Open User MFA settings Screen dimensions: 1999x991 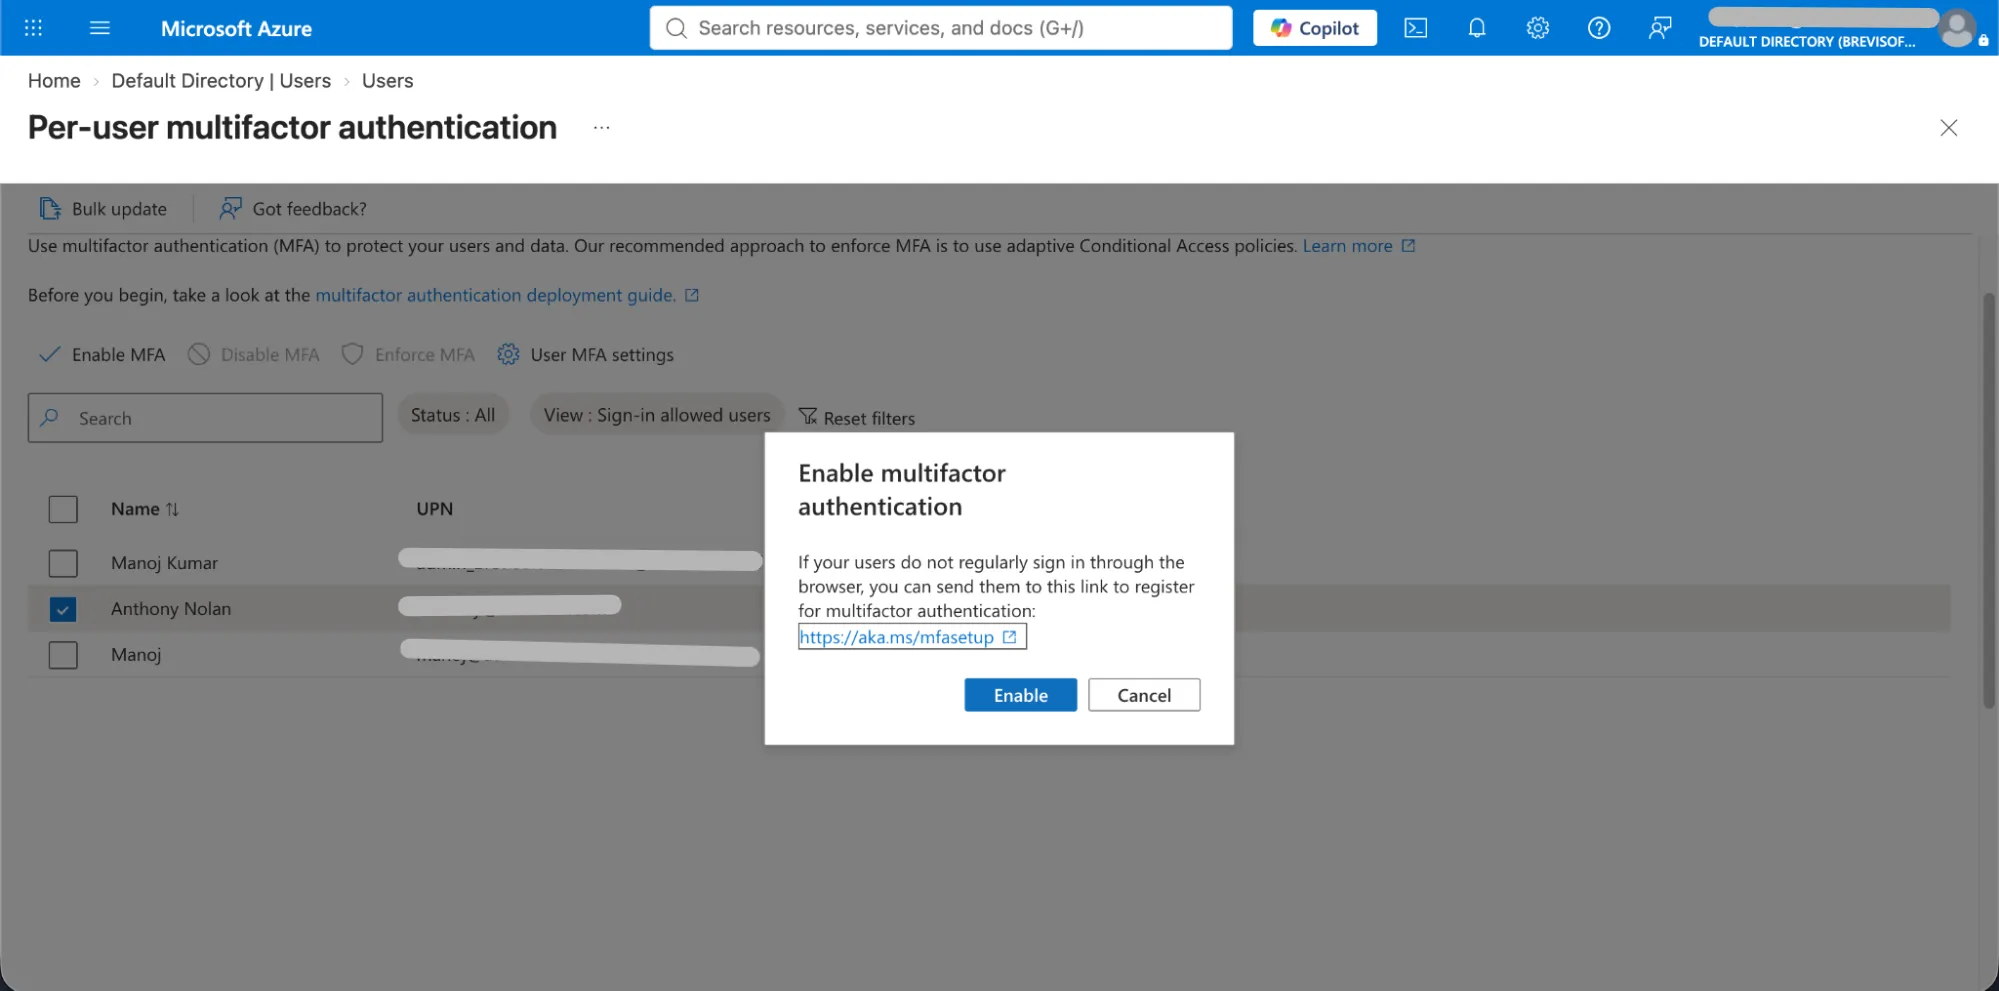tap(586, 355)
